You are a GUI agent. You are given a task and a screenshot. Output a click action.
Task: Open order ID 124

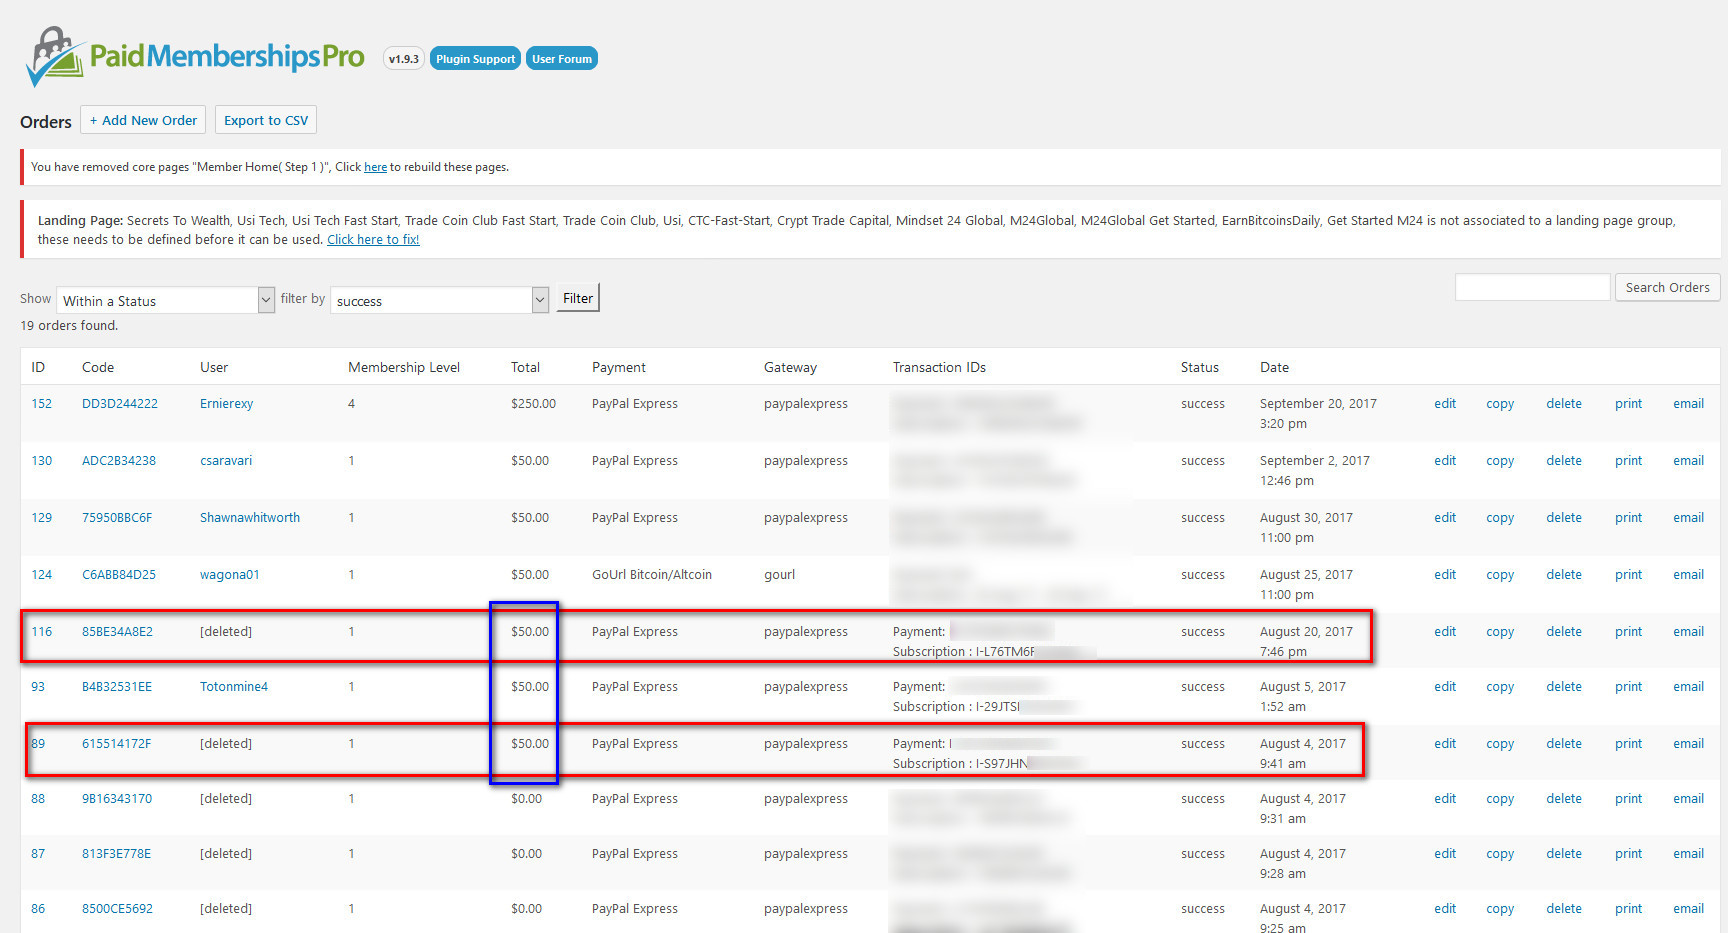[x=41, y=575]
